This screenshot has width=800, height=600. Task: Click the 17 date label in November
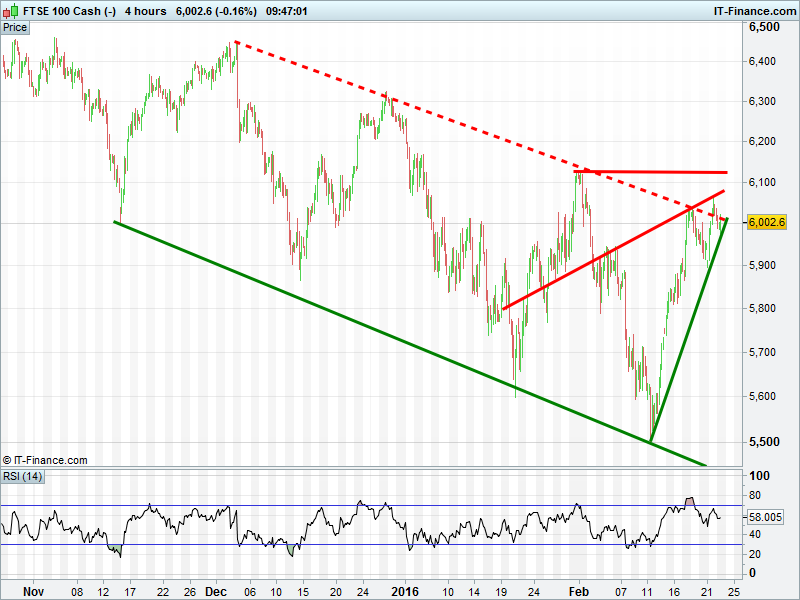pyautogui.click(x=131, y=592)
